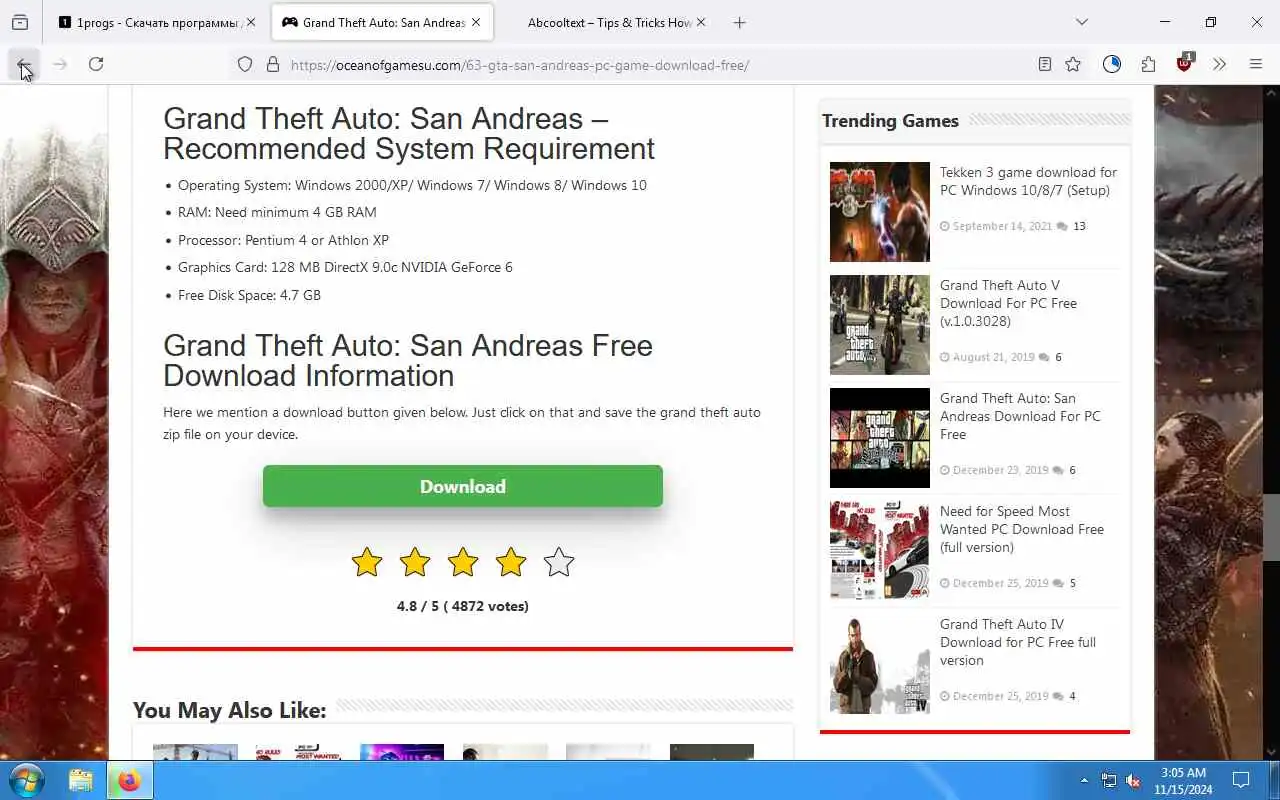Screen dimensions: 1280x800
Task: Open File Explorer in taskbar
Action: click(x=81, y=780)
